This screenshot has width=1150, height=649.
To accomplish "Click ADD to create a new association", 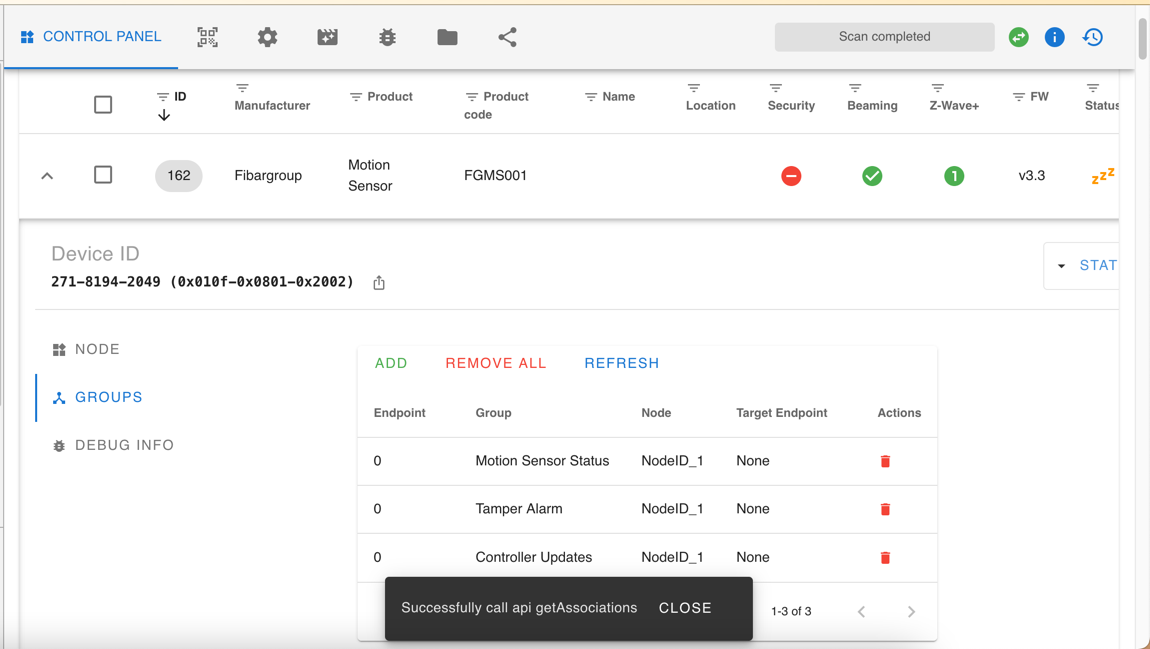I will tap(391, 363).
